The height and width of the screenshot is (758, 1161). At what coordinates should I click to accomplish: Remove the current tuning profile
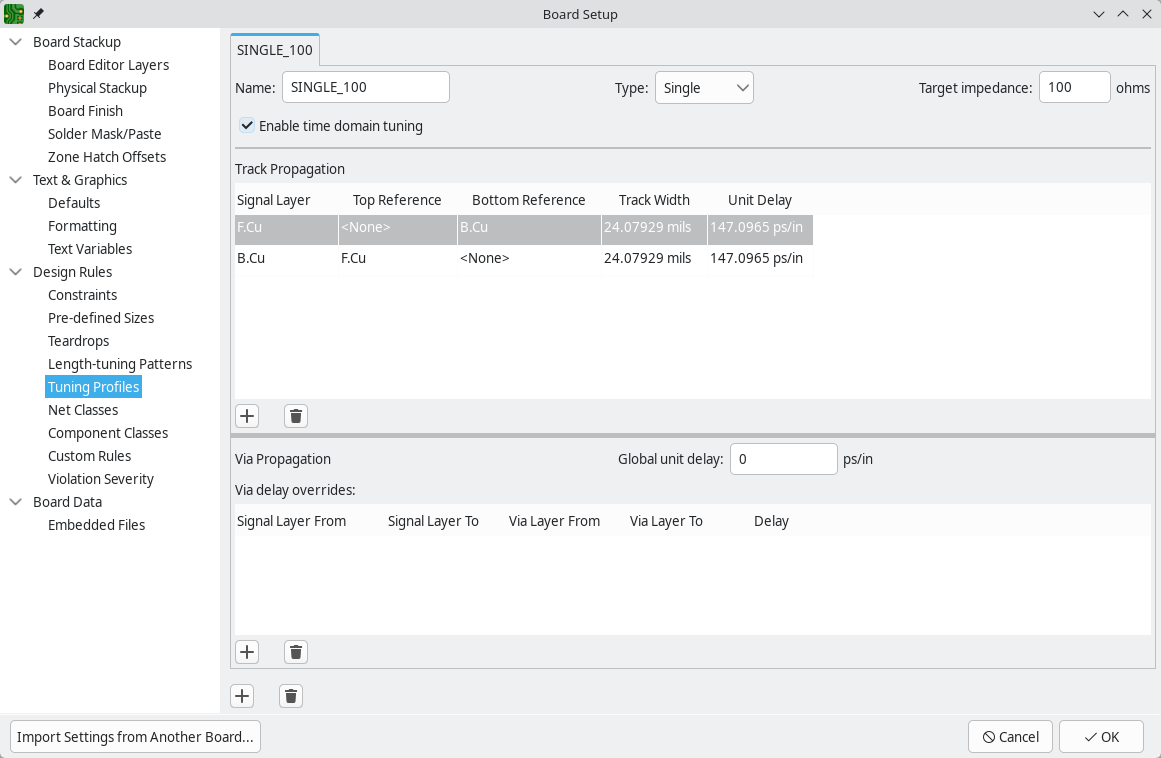(290, 696)
